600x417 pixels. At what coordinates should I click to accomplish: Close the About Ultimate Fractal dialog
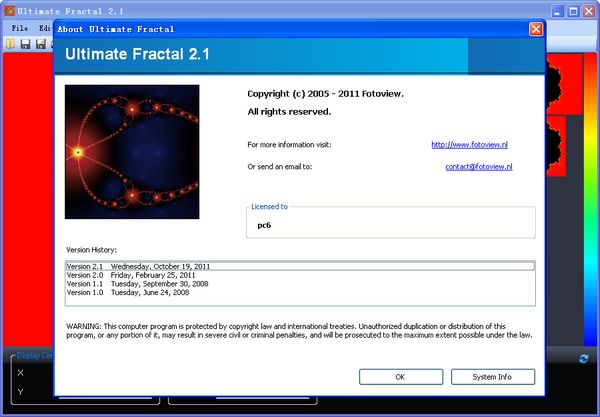click(x=536, y=29)
